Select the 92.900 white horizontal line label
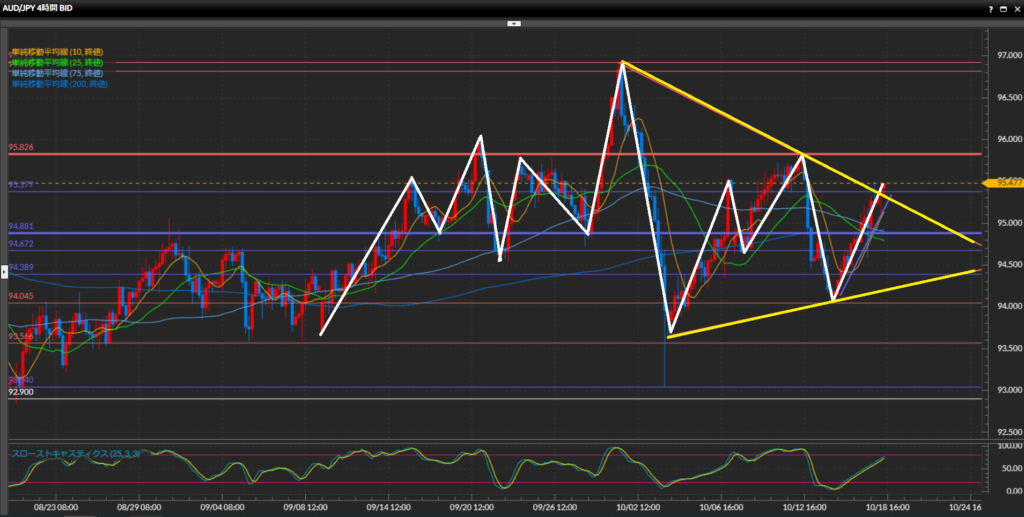The width and height of the screenshot is (1024, 517). [21, 391]
